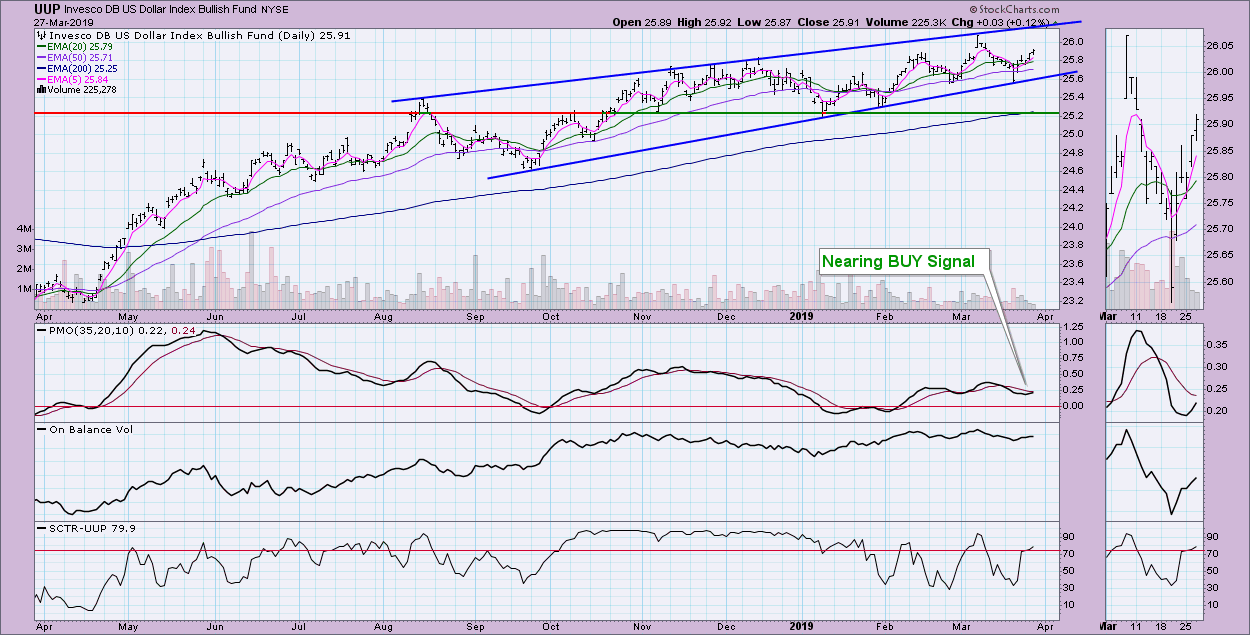
Task: Click the Close 25.91 value
Action: pos(830,21)
